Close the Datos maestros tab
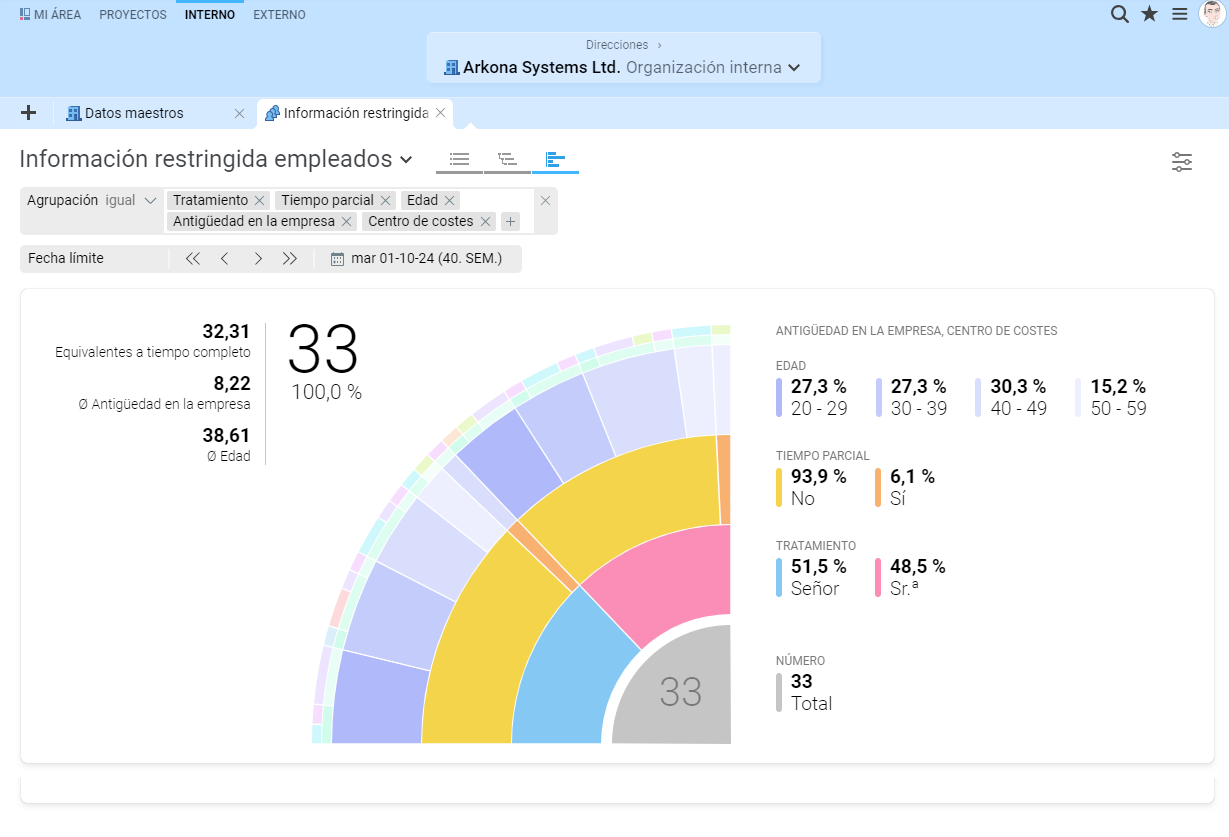The height and width of the screenshot is (837, 1229). click(x=239, y=114)
